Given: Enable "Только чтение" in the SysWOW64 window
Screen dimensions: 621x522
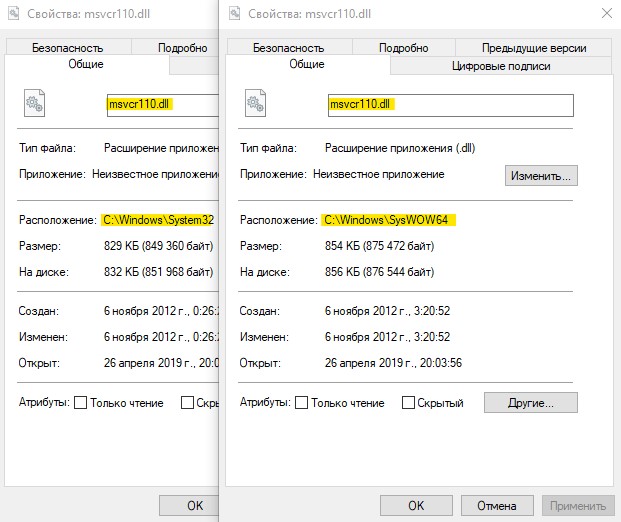Looking at the screenshot, I should 301,403.
